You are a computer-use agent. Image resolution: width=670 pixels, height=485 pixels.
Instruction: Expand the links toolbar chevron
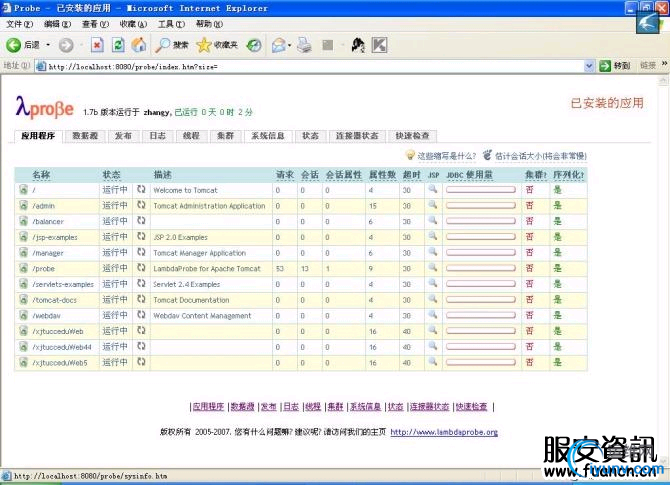click(x=664, y=63)
